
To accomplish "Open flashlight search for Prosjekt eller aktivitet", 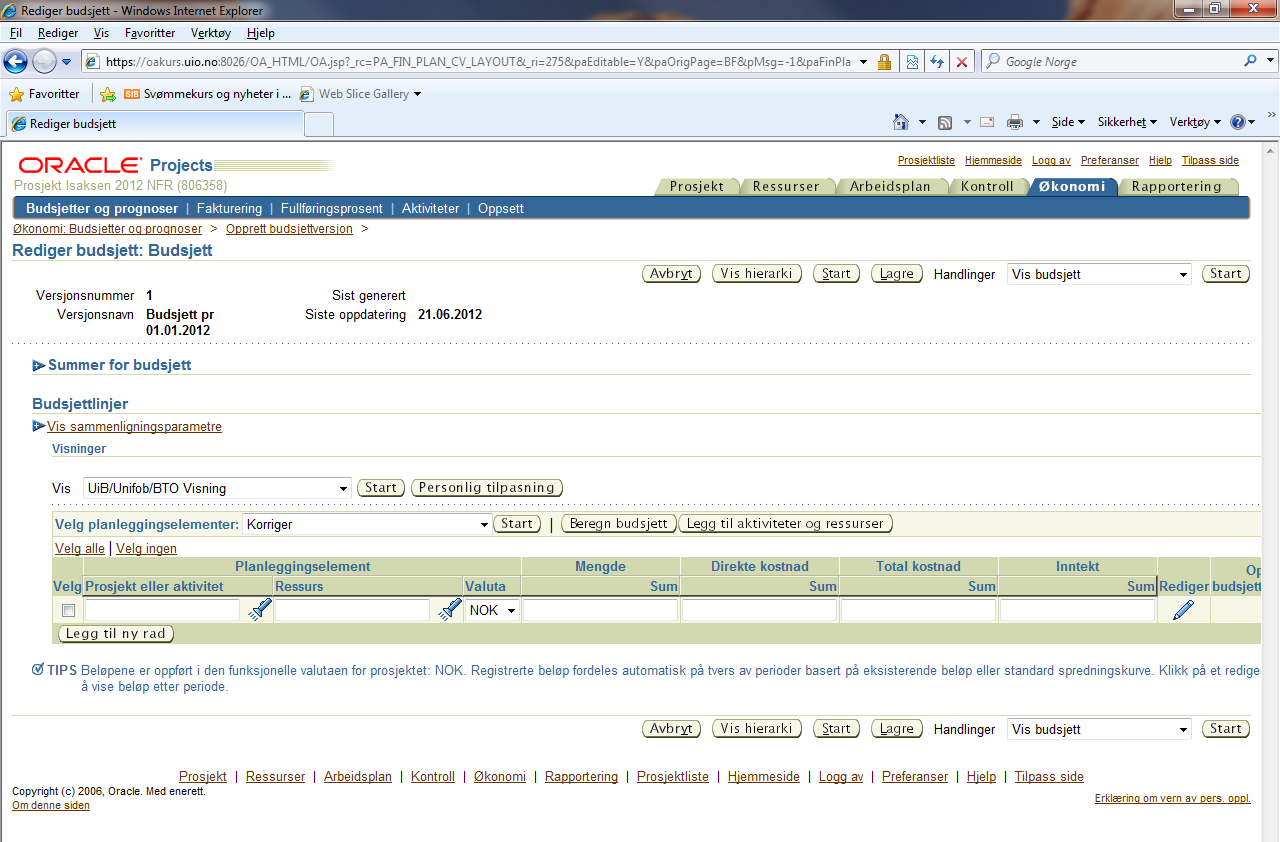I will tap(259, 609).
